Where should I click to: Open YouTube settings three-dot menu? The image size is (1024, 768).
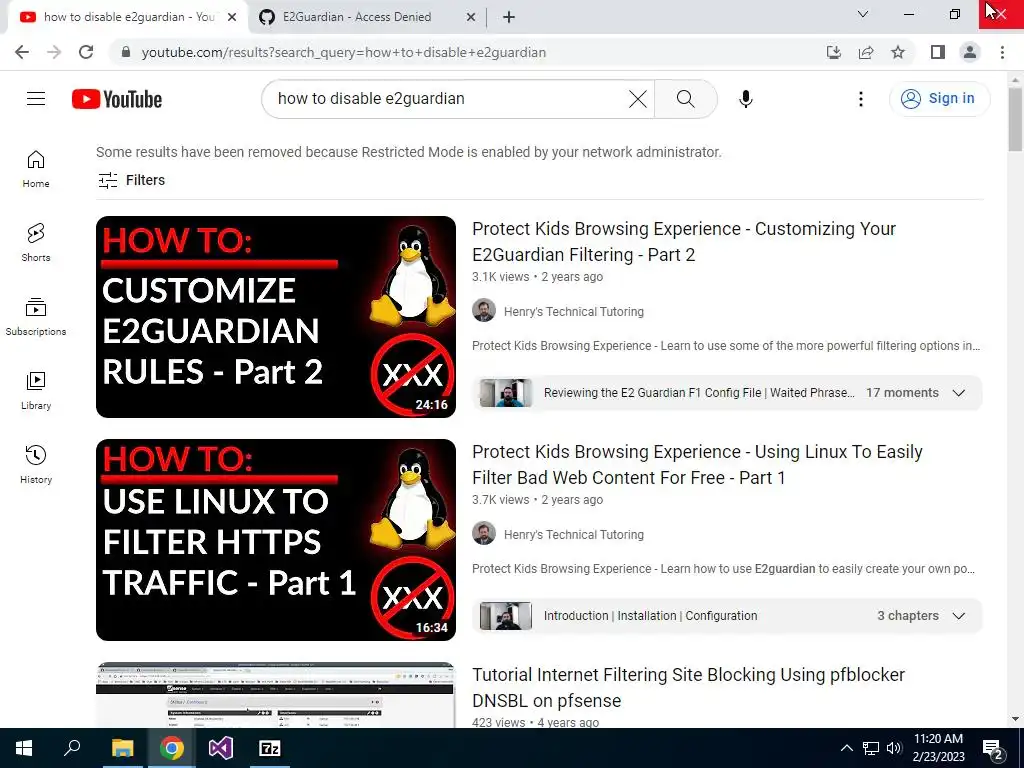[x=861, y=99]
